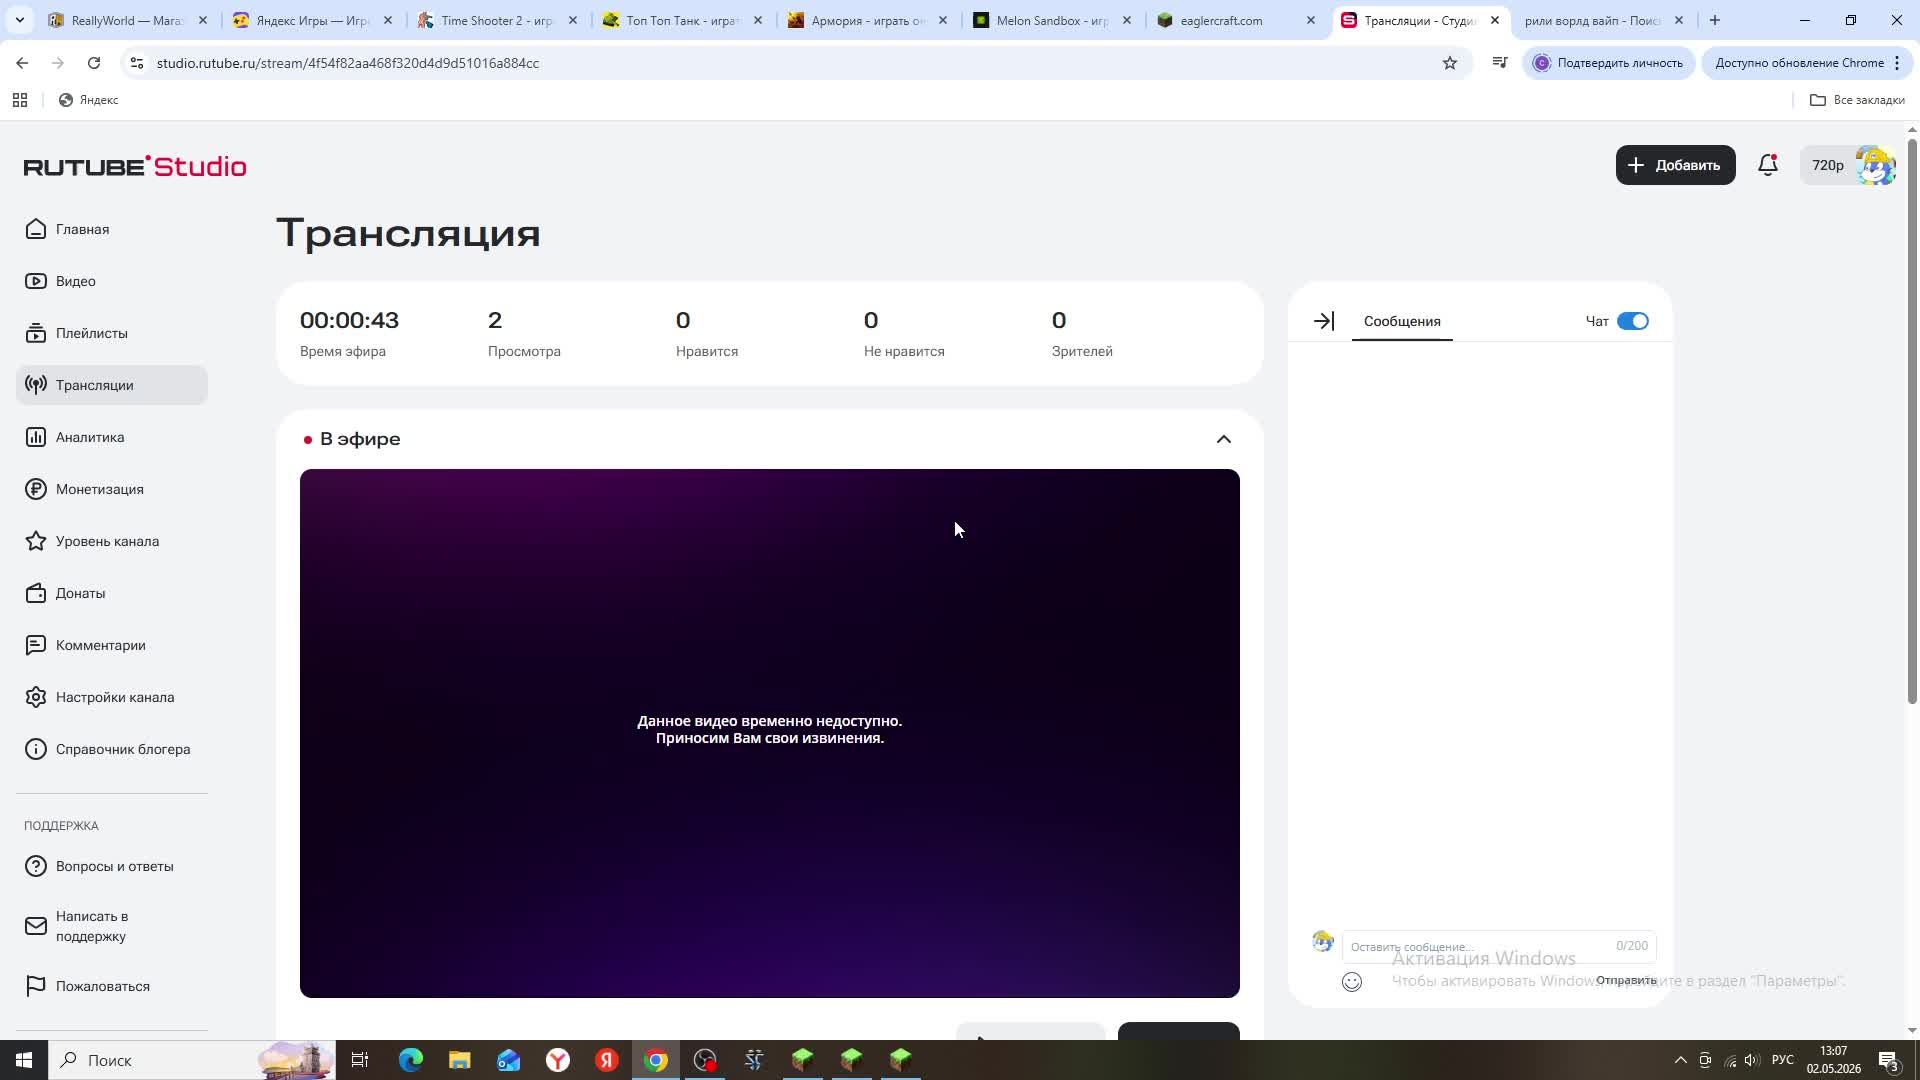
Task: Click the address bar URL
Action: (348, 63)
